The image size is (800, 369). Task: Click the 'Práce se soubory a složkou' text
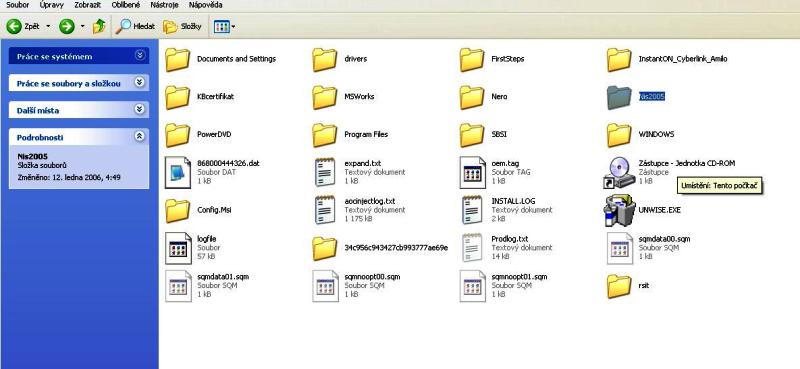69,84
